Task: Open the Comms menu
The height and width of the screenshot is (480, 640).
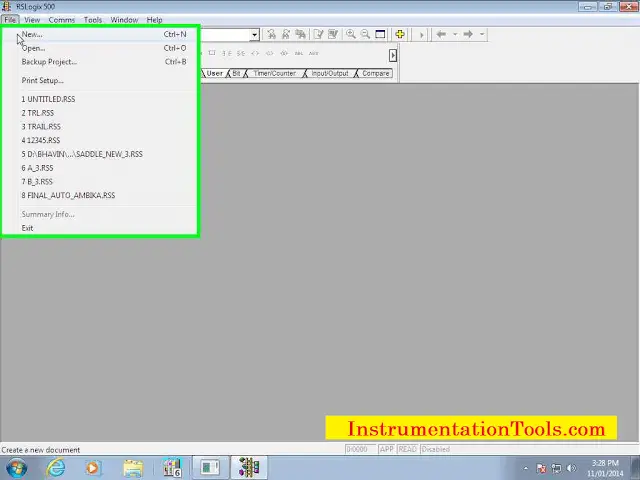Action: tap(62, 20)
